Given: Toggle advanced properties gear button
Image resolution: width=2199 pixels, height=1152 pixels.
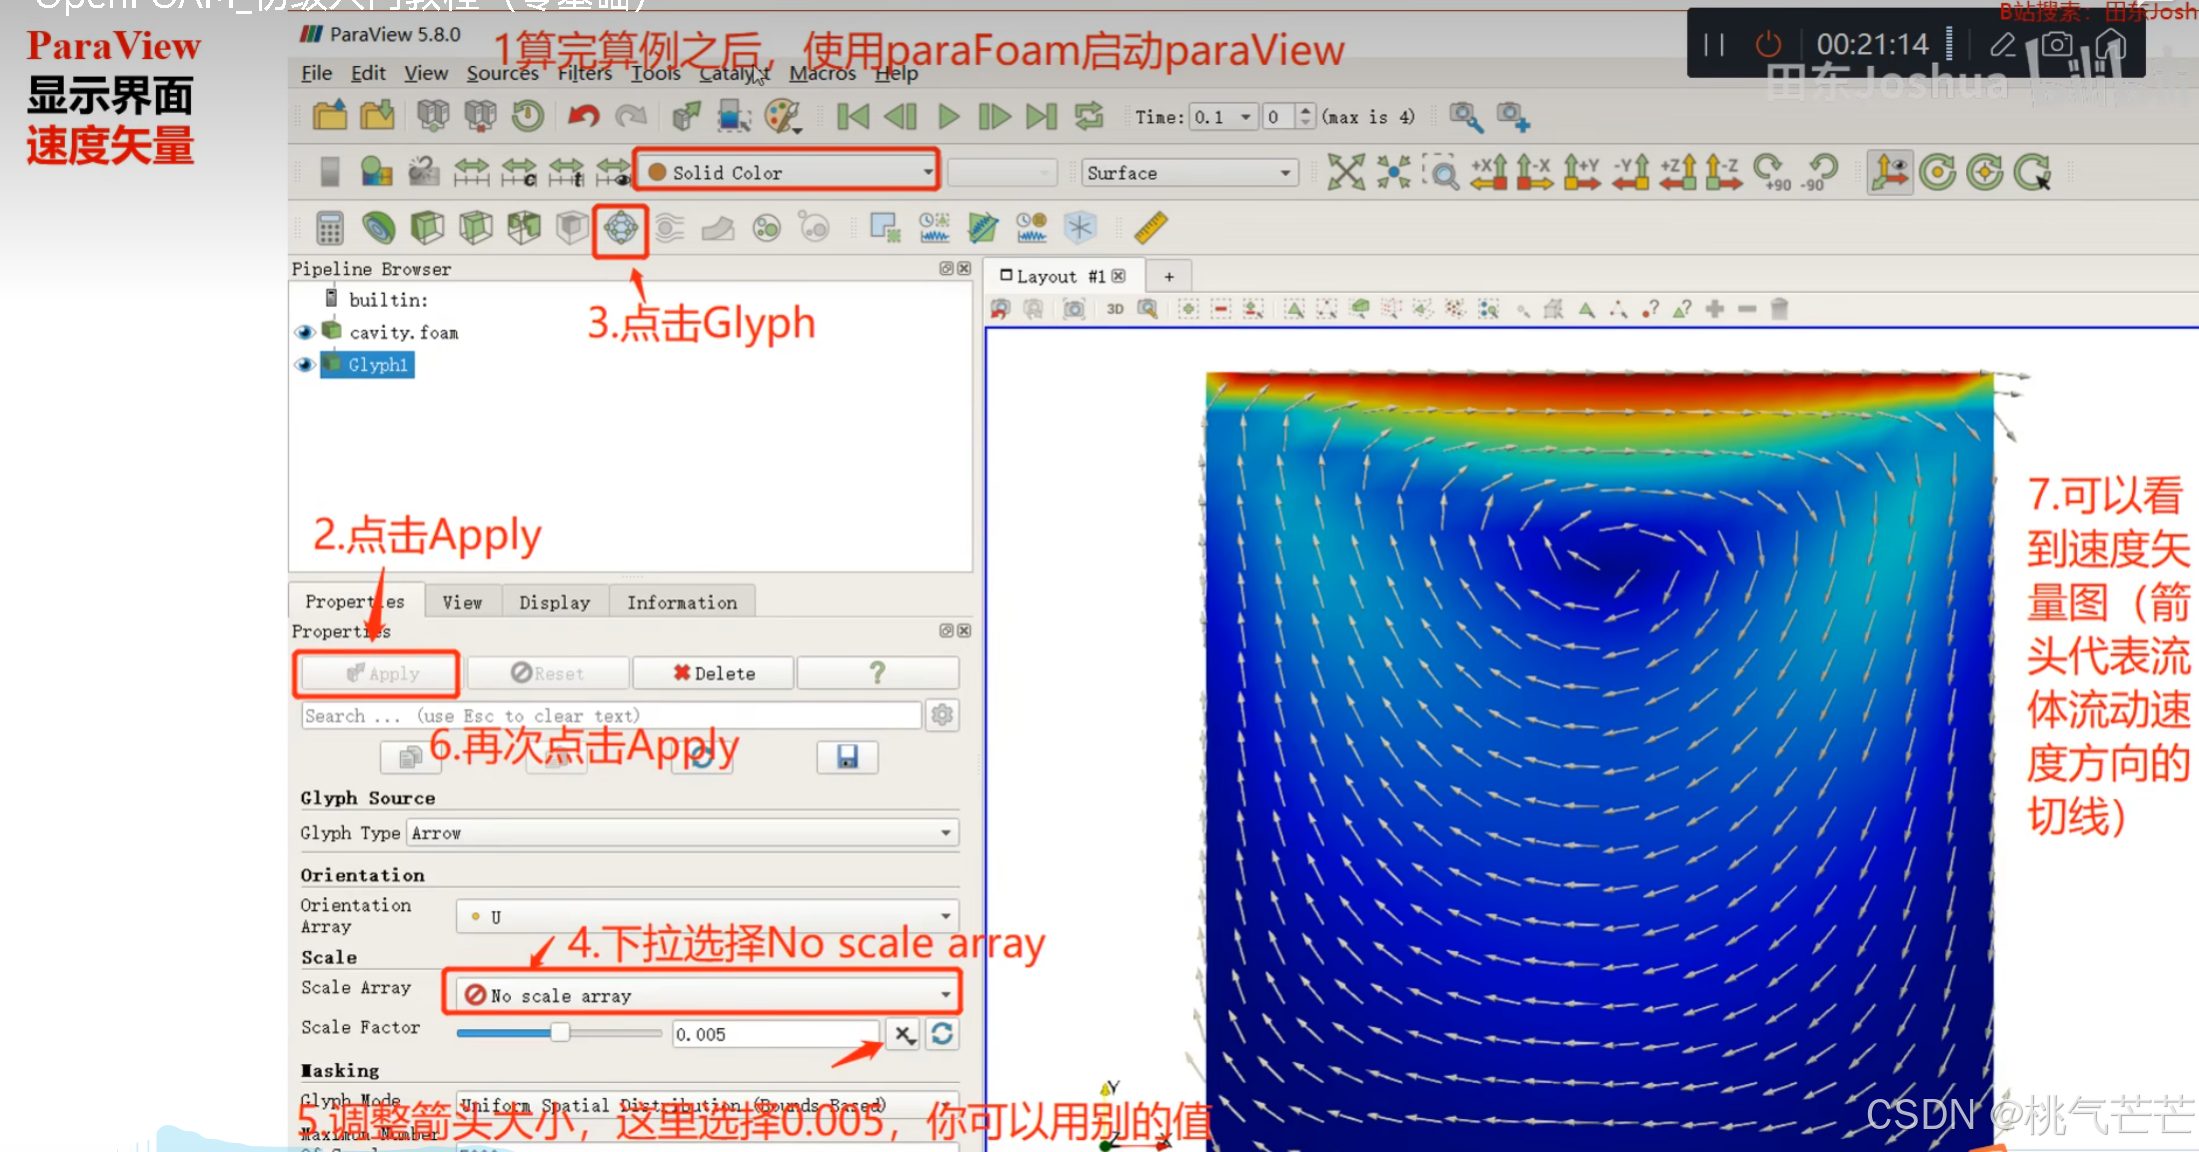Looking at the screenshot, I should (x=942, y=715).
